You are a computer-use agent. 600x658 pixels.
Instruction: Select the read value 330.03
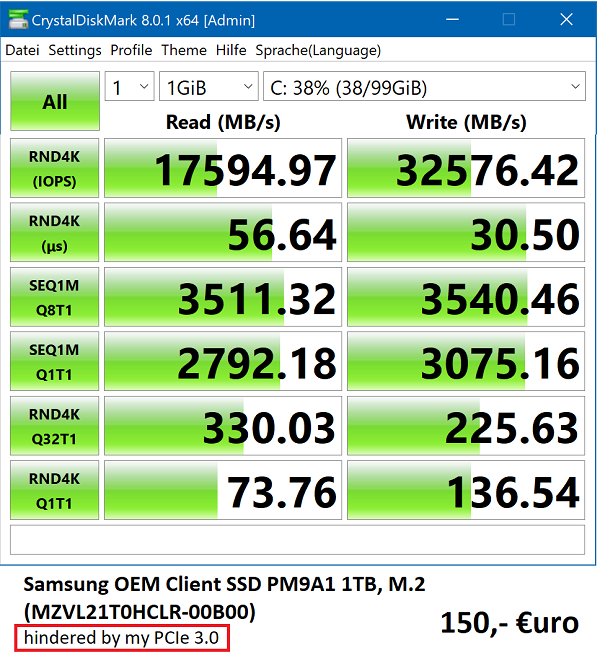pos(223,426)
